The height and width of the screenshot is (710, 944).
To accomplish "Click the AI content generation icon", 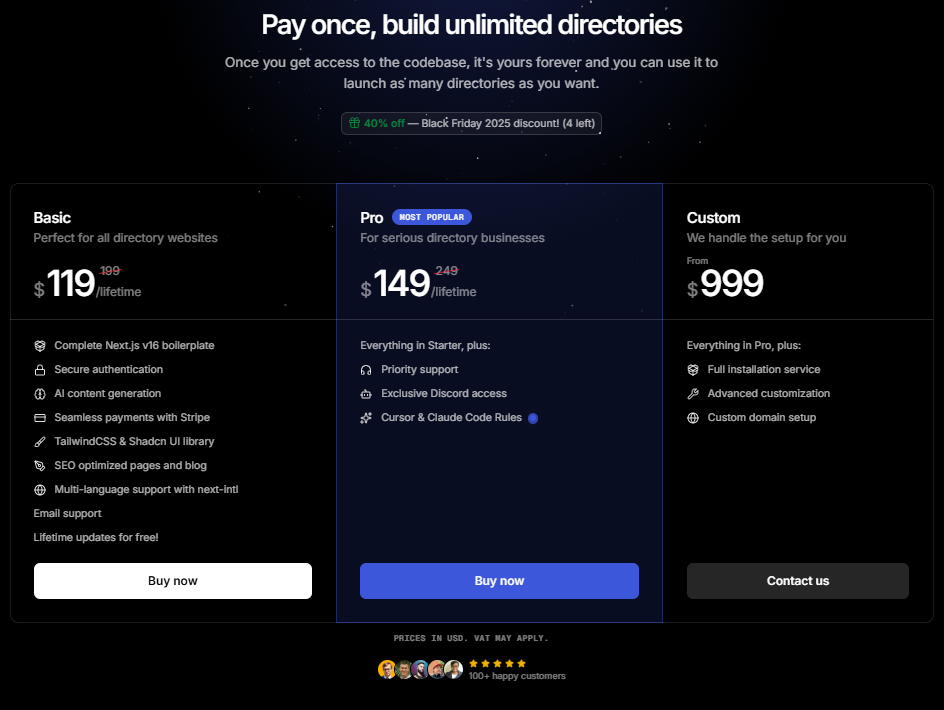I will click(40, 394).
